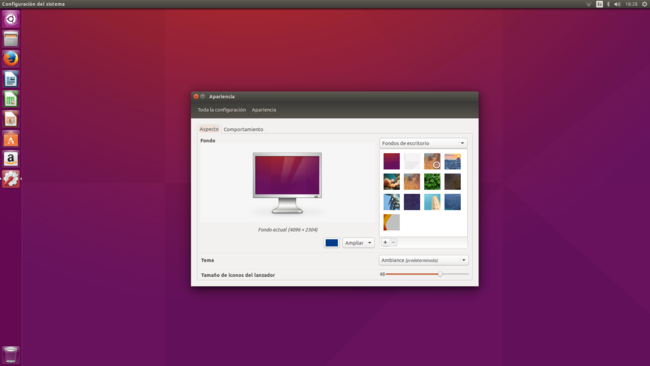Click System Settings launcher icon
Image resolution: width=650 pixels, height=366 pixels.
coord(11,179)
